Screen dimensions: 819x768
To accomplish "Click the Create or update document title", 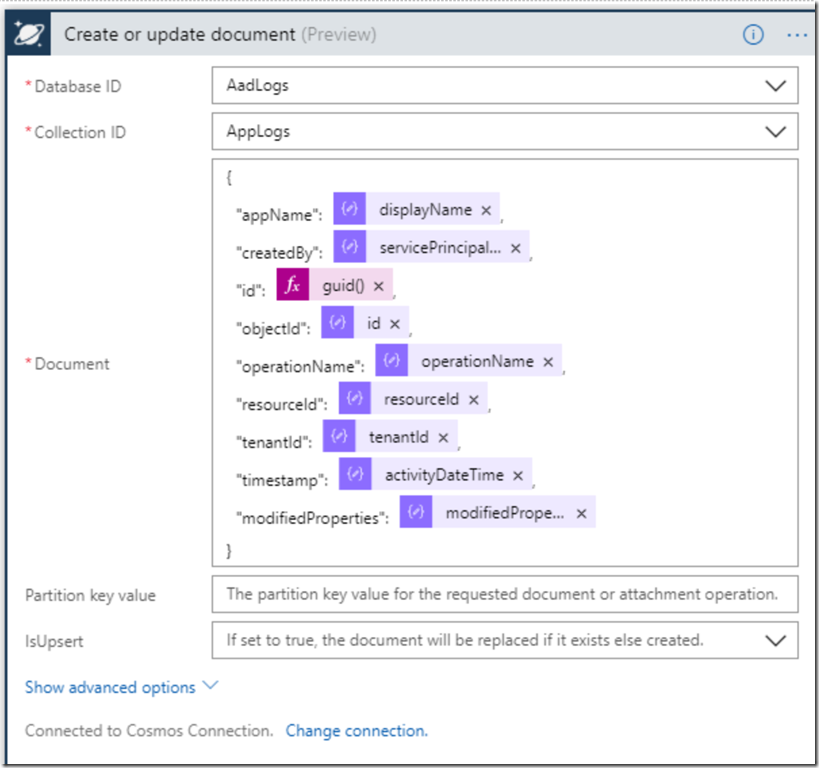I will click(x=179, y=34).
